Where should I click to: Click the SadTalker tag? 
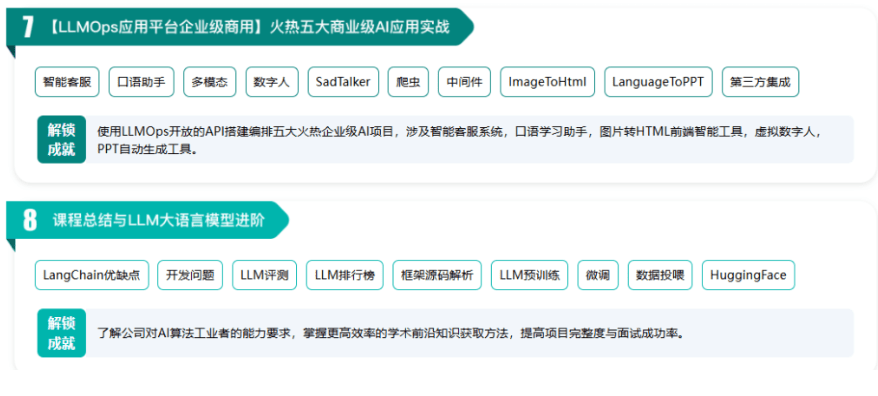click(343, 82)
